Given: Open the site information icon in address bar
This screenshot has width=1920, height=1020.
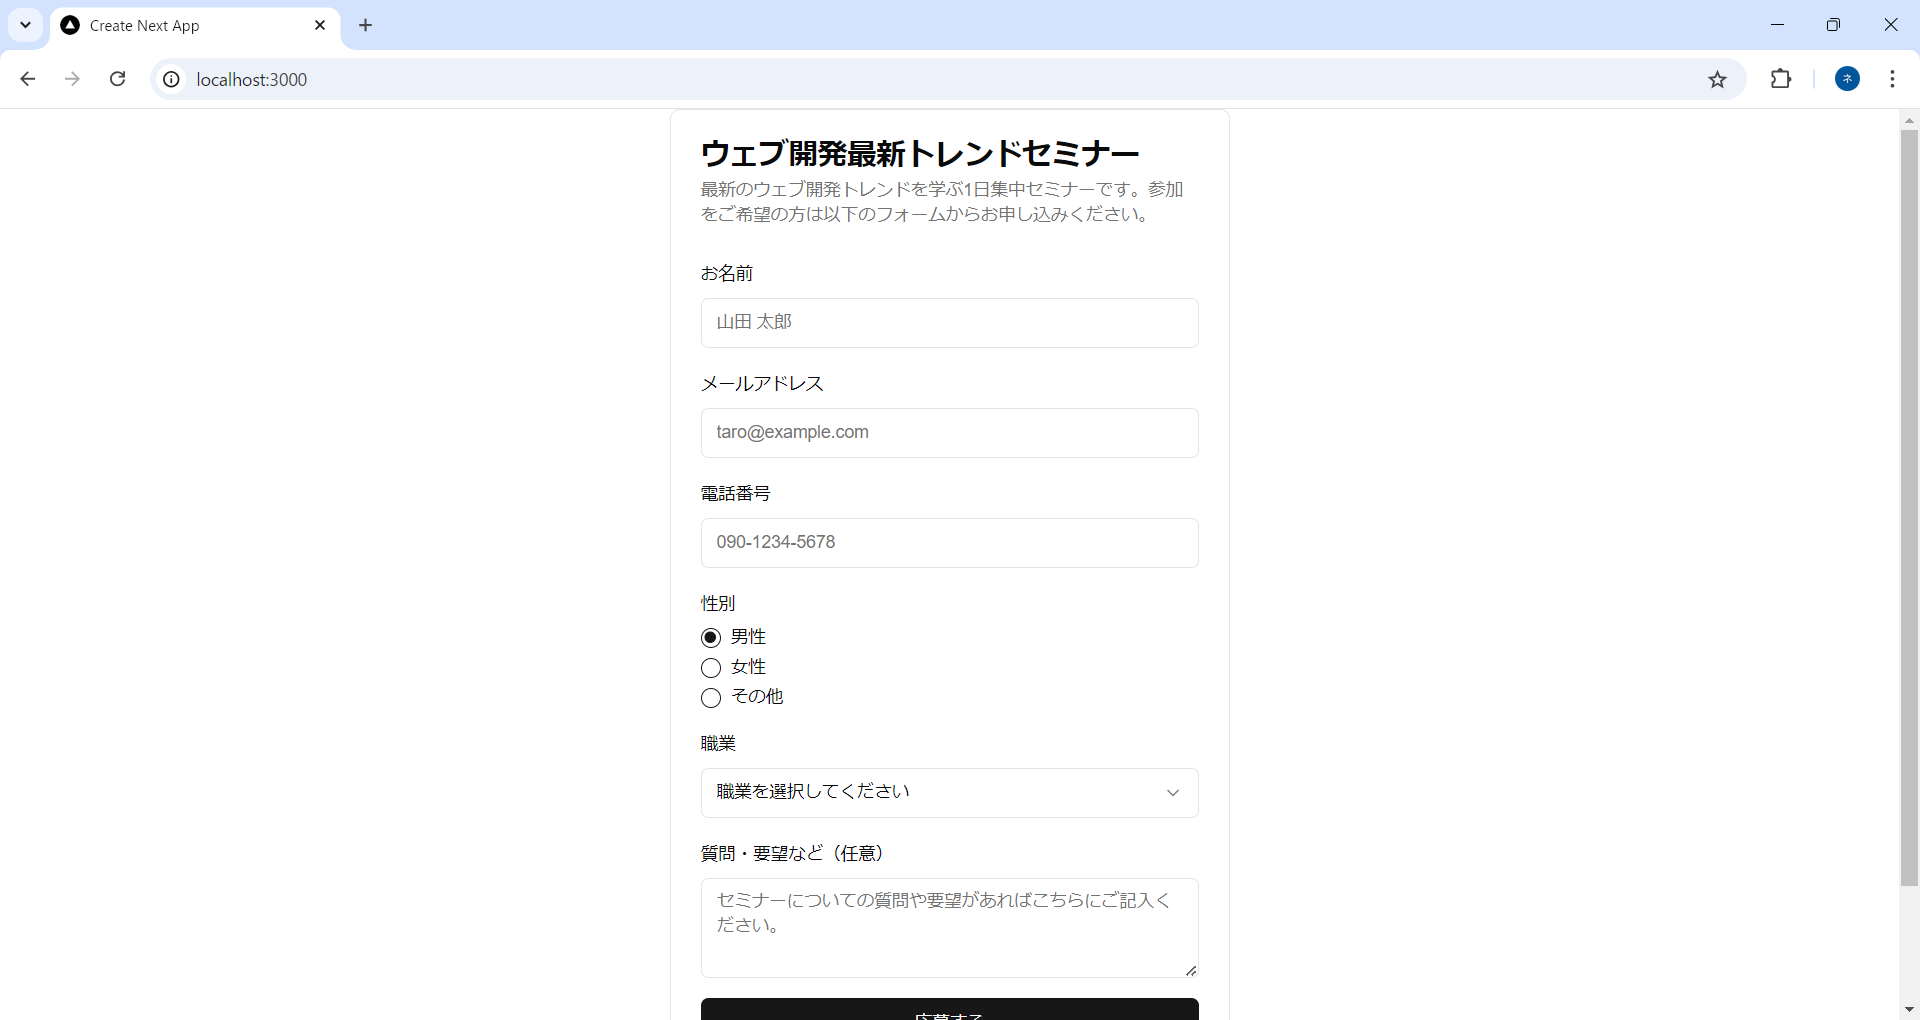Looking at the screenshot, I should (x=171, y=79).
